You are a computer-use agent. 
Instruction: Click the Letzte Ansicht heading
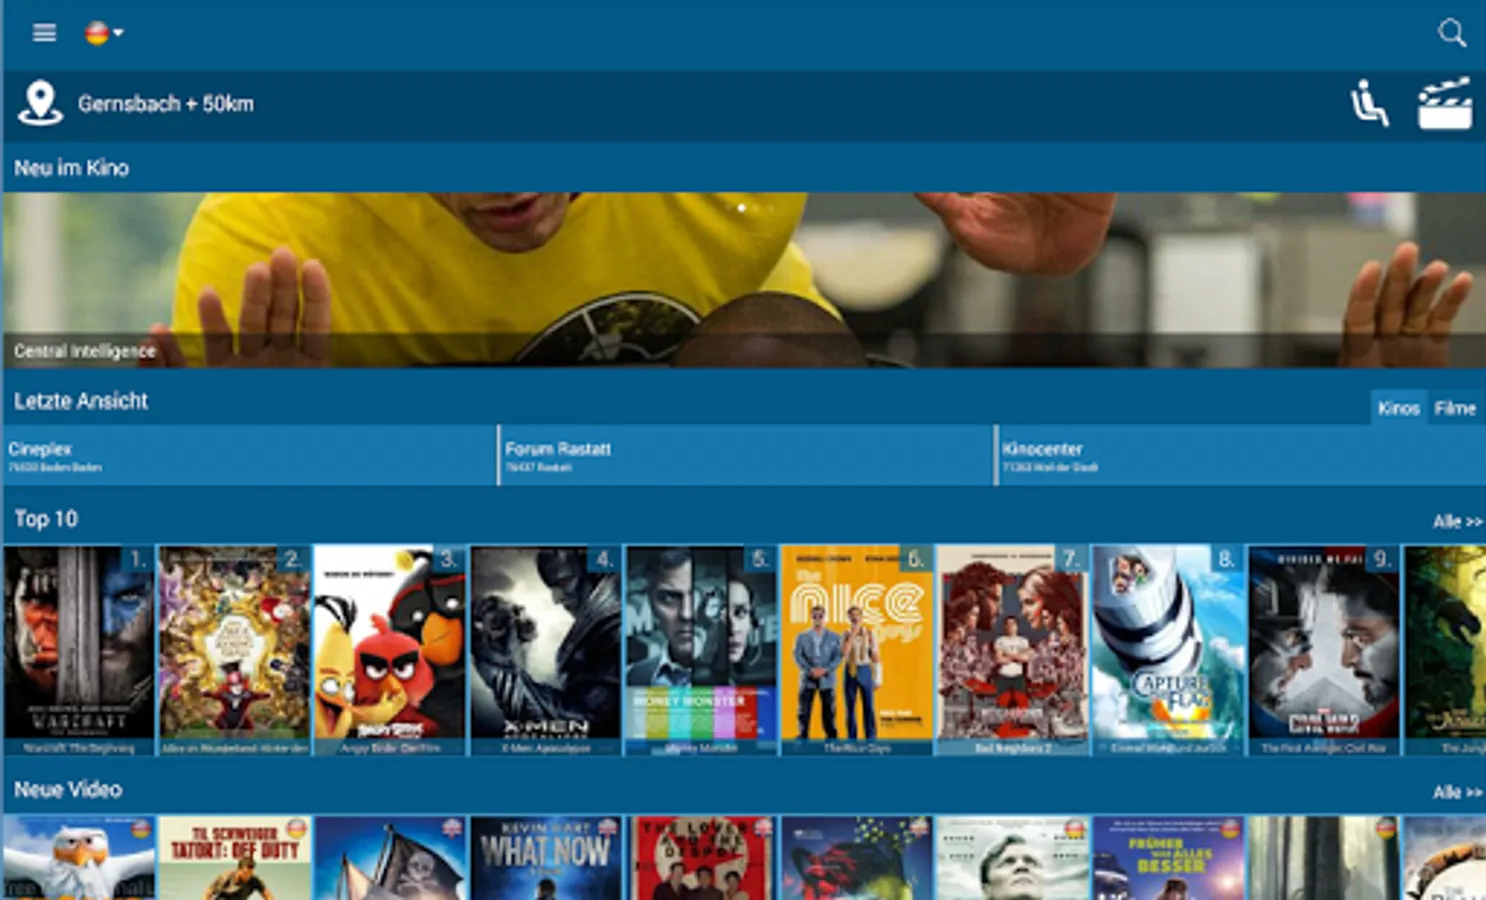point(81,401)
